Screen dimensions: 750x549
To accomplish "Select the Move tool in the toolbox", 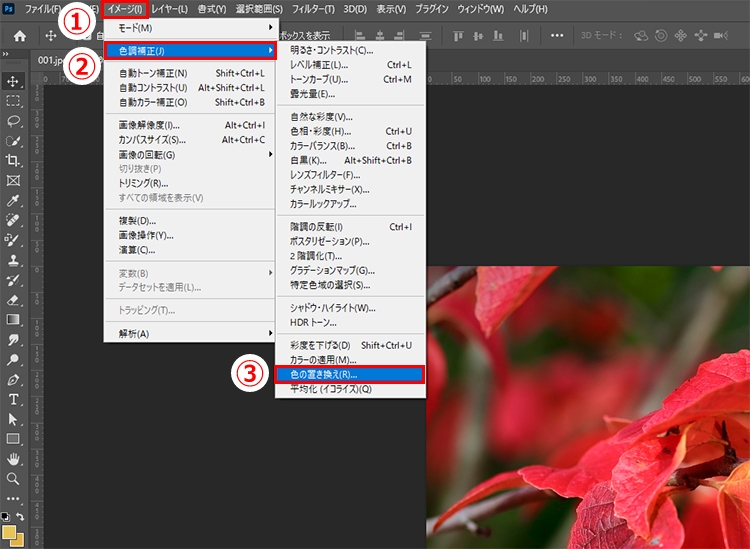I will click(13, 81).
